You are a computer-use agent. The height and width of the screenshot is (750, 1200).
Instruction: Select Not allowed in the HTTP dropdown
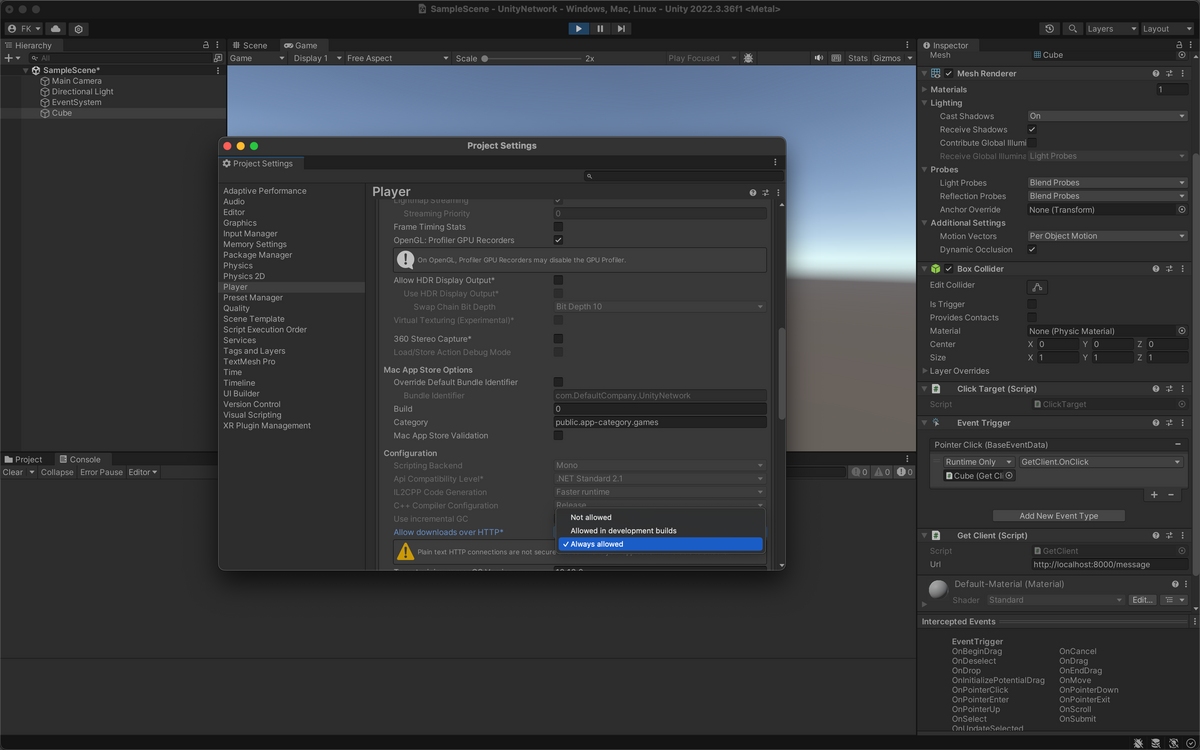click(x=660, y=518)
